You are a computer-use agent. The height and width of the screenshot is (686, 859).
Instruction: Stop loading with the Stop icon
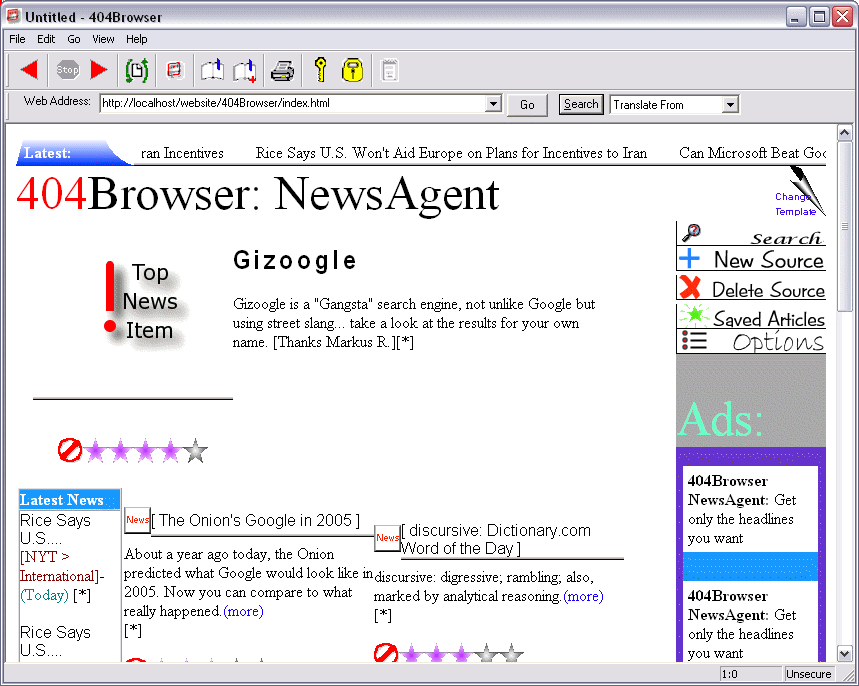tap(67, 70)
